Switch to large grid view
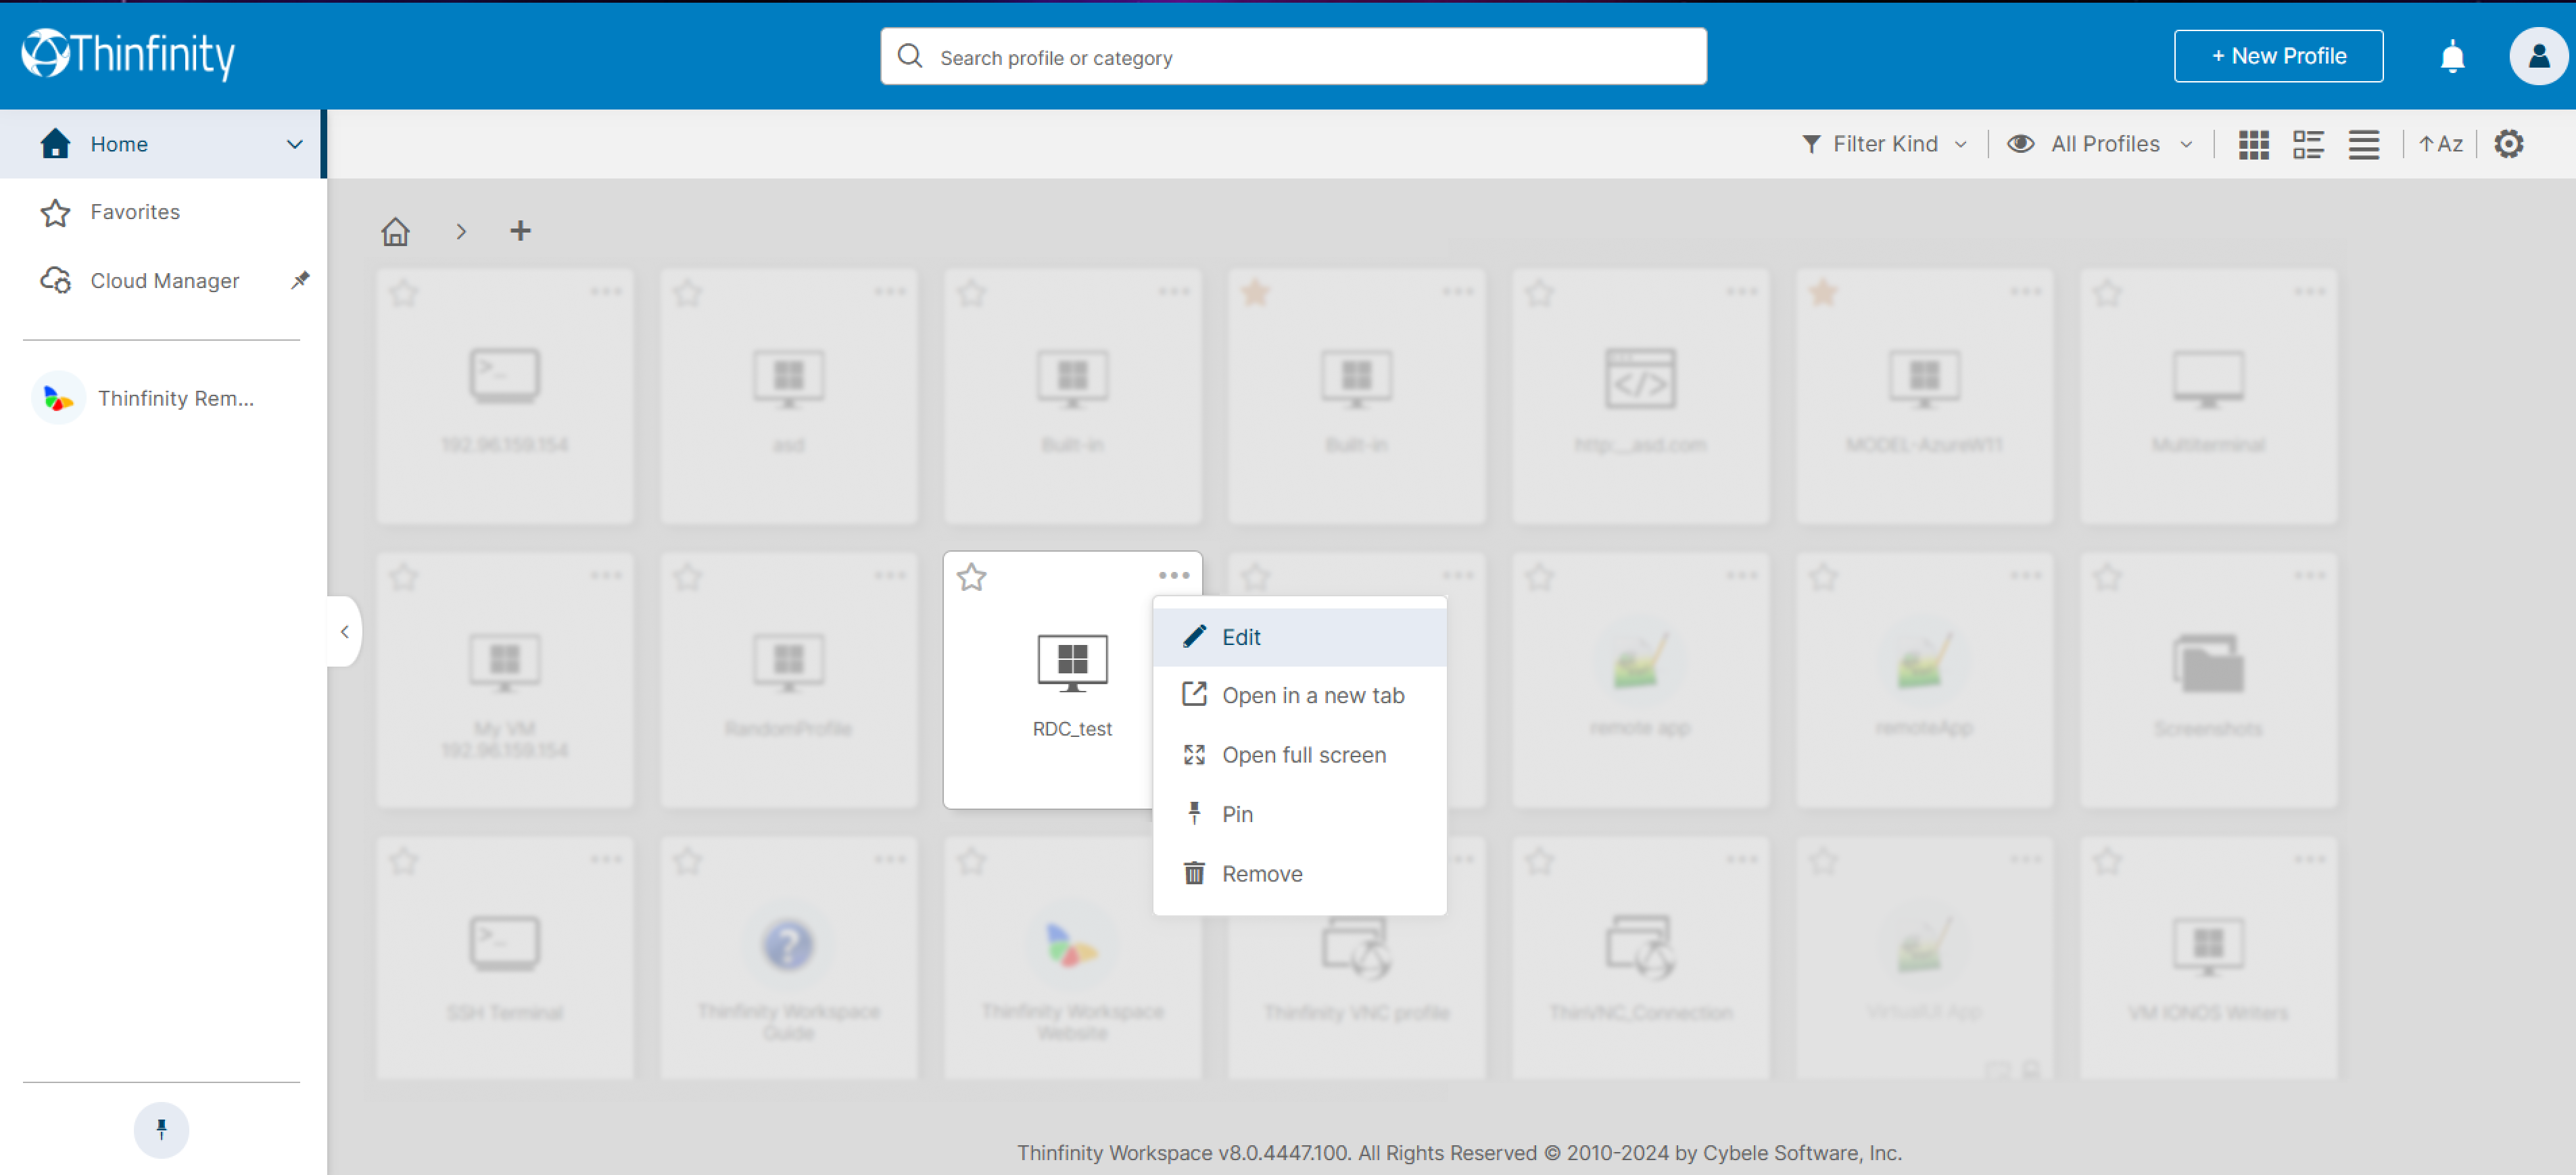This screenshot has height=1175, width=2576. 2253,144
